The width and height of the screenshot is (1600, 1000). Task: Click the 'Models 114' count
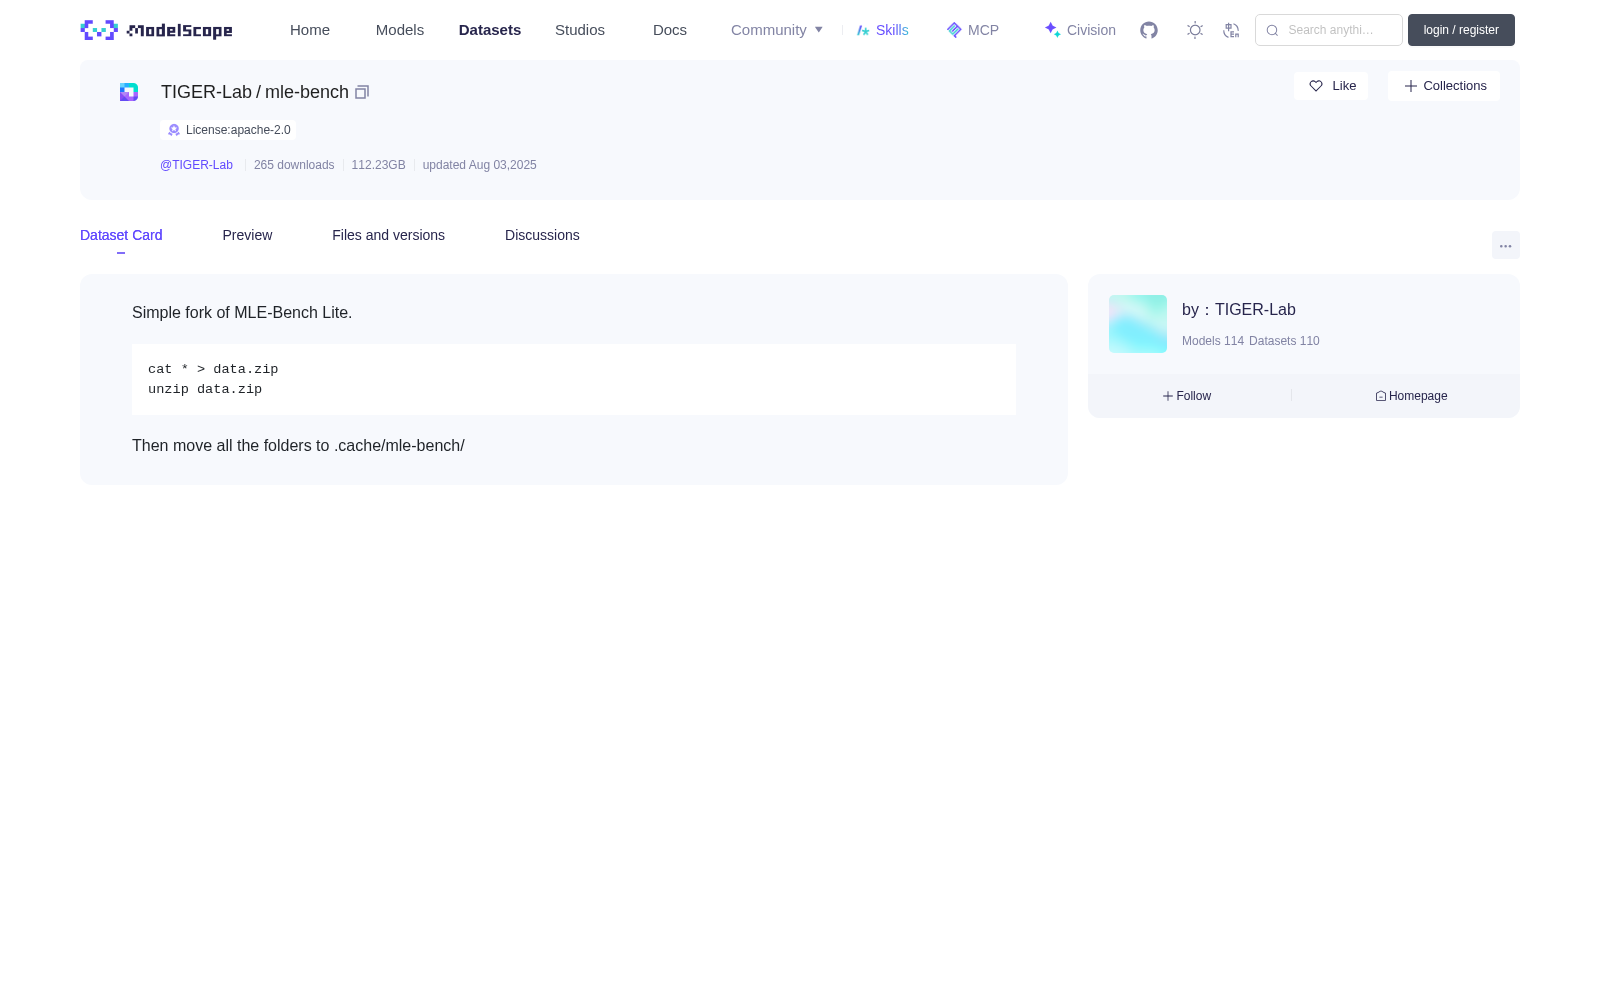[x=1213, y=341]
